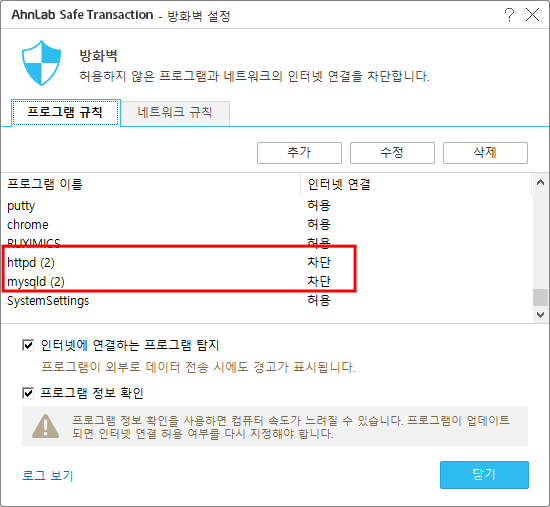Toggle 프로그램 정보 확인 checkbox
550x507 pixels.
tap(28, 393)
